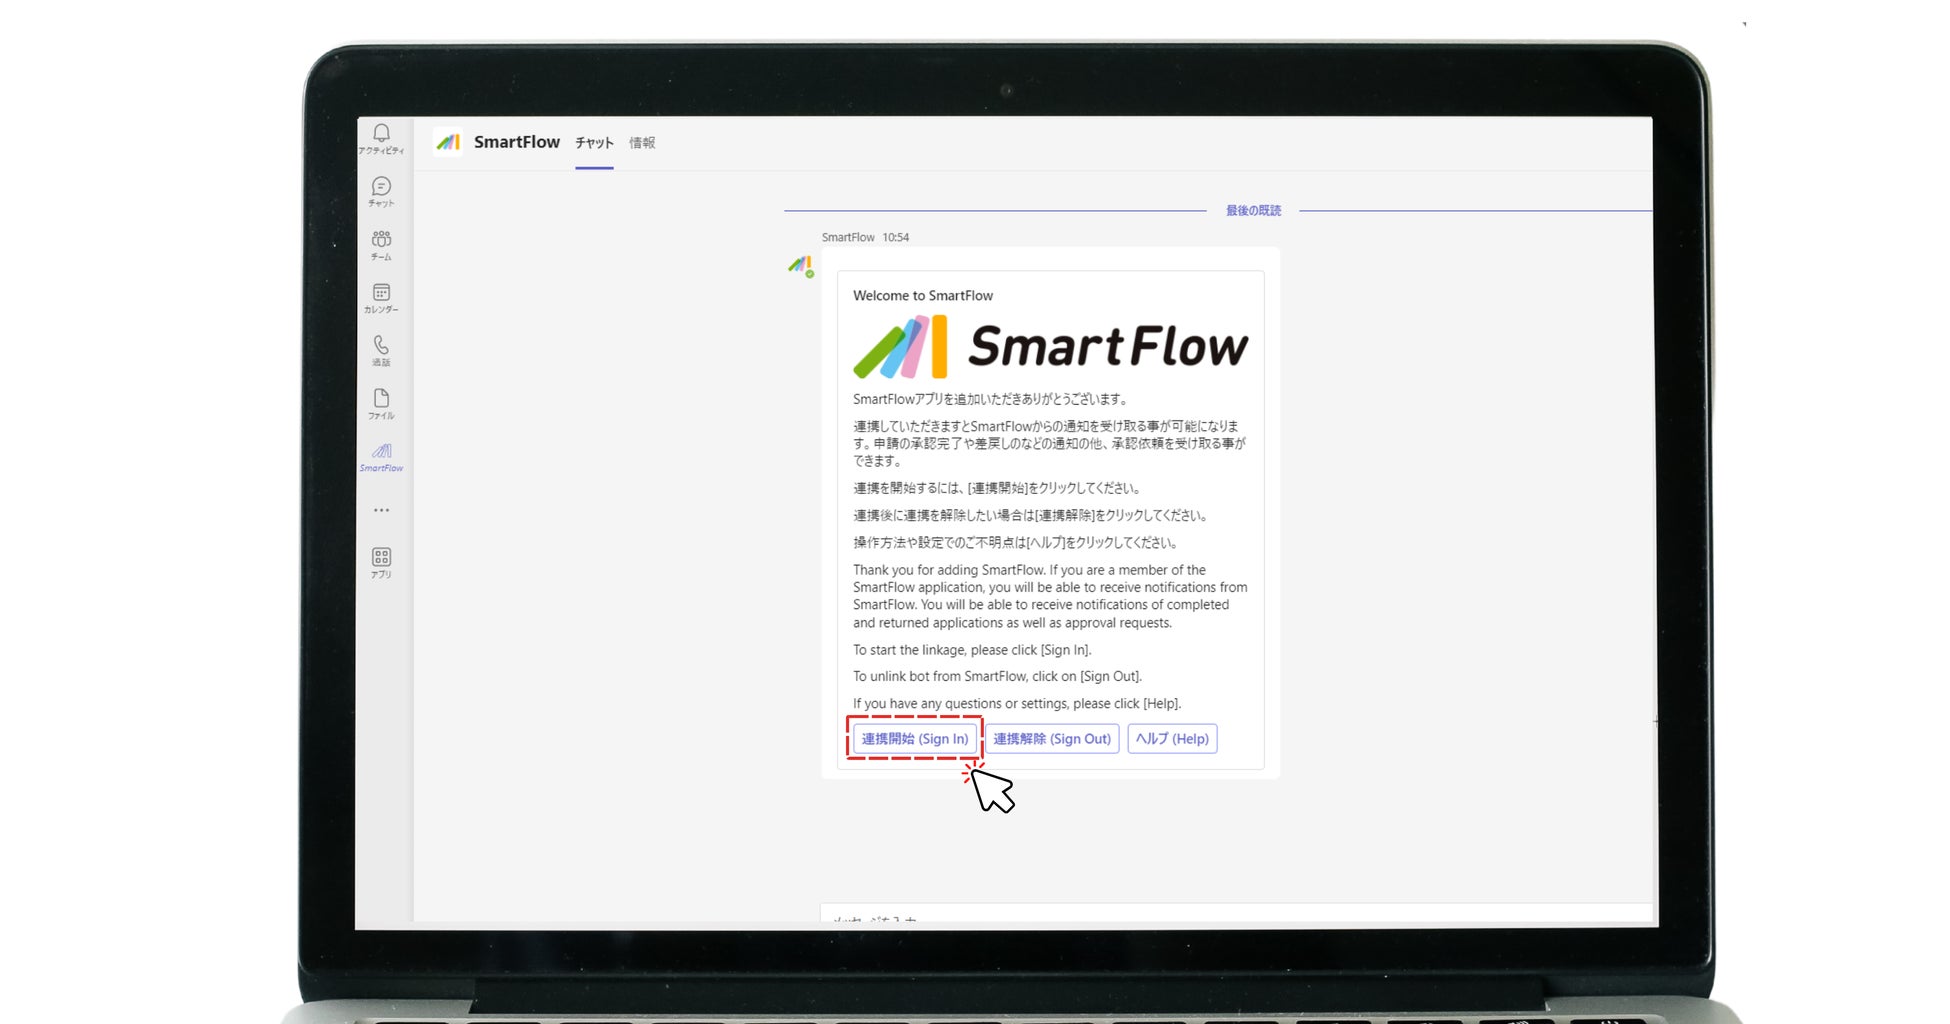Click the "Welcome to SmartFlow" card title
The image size is (1950, 1024).
tap(923, 296)
